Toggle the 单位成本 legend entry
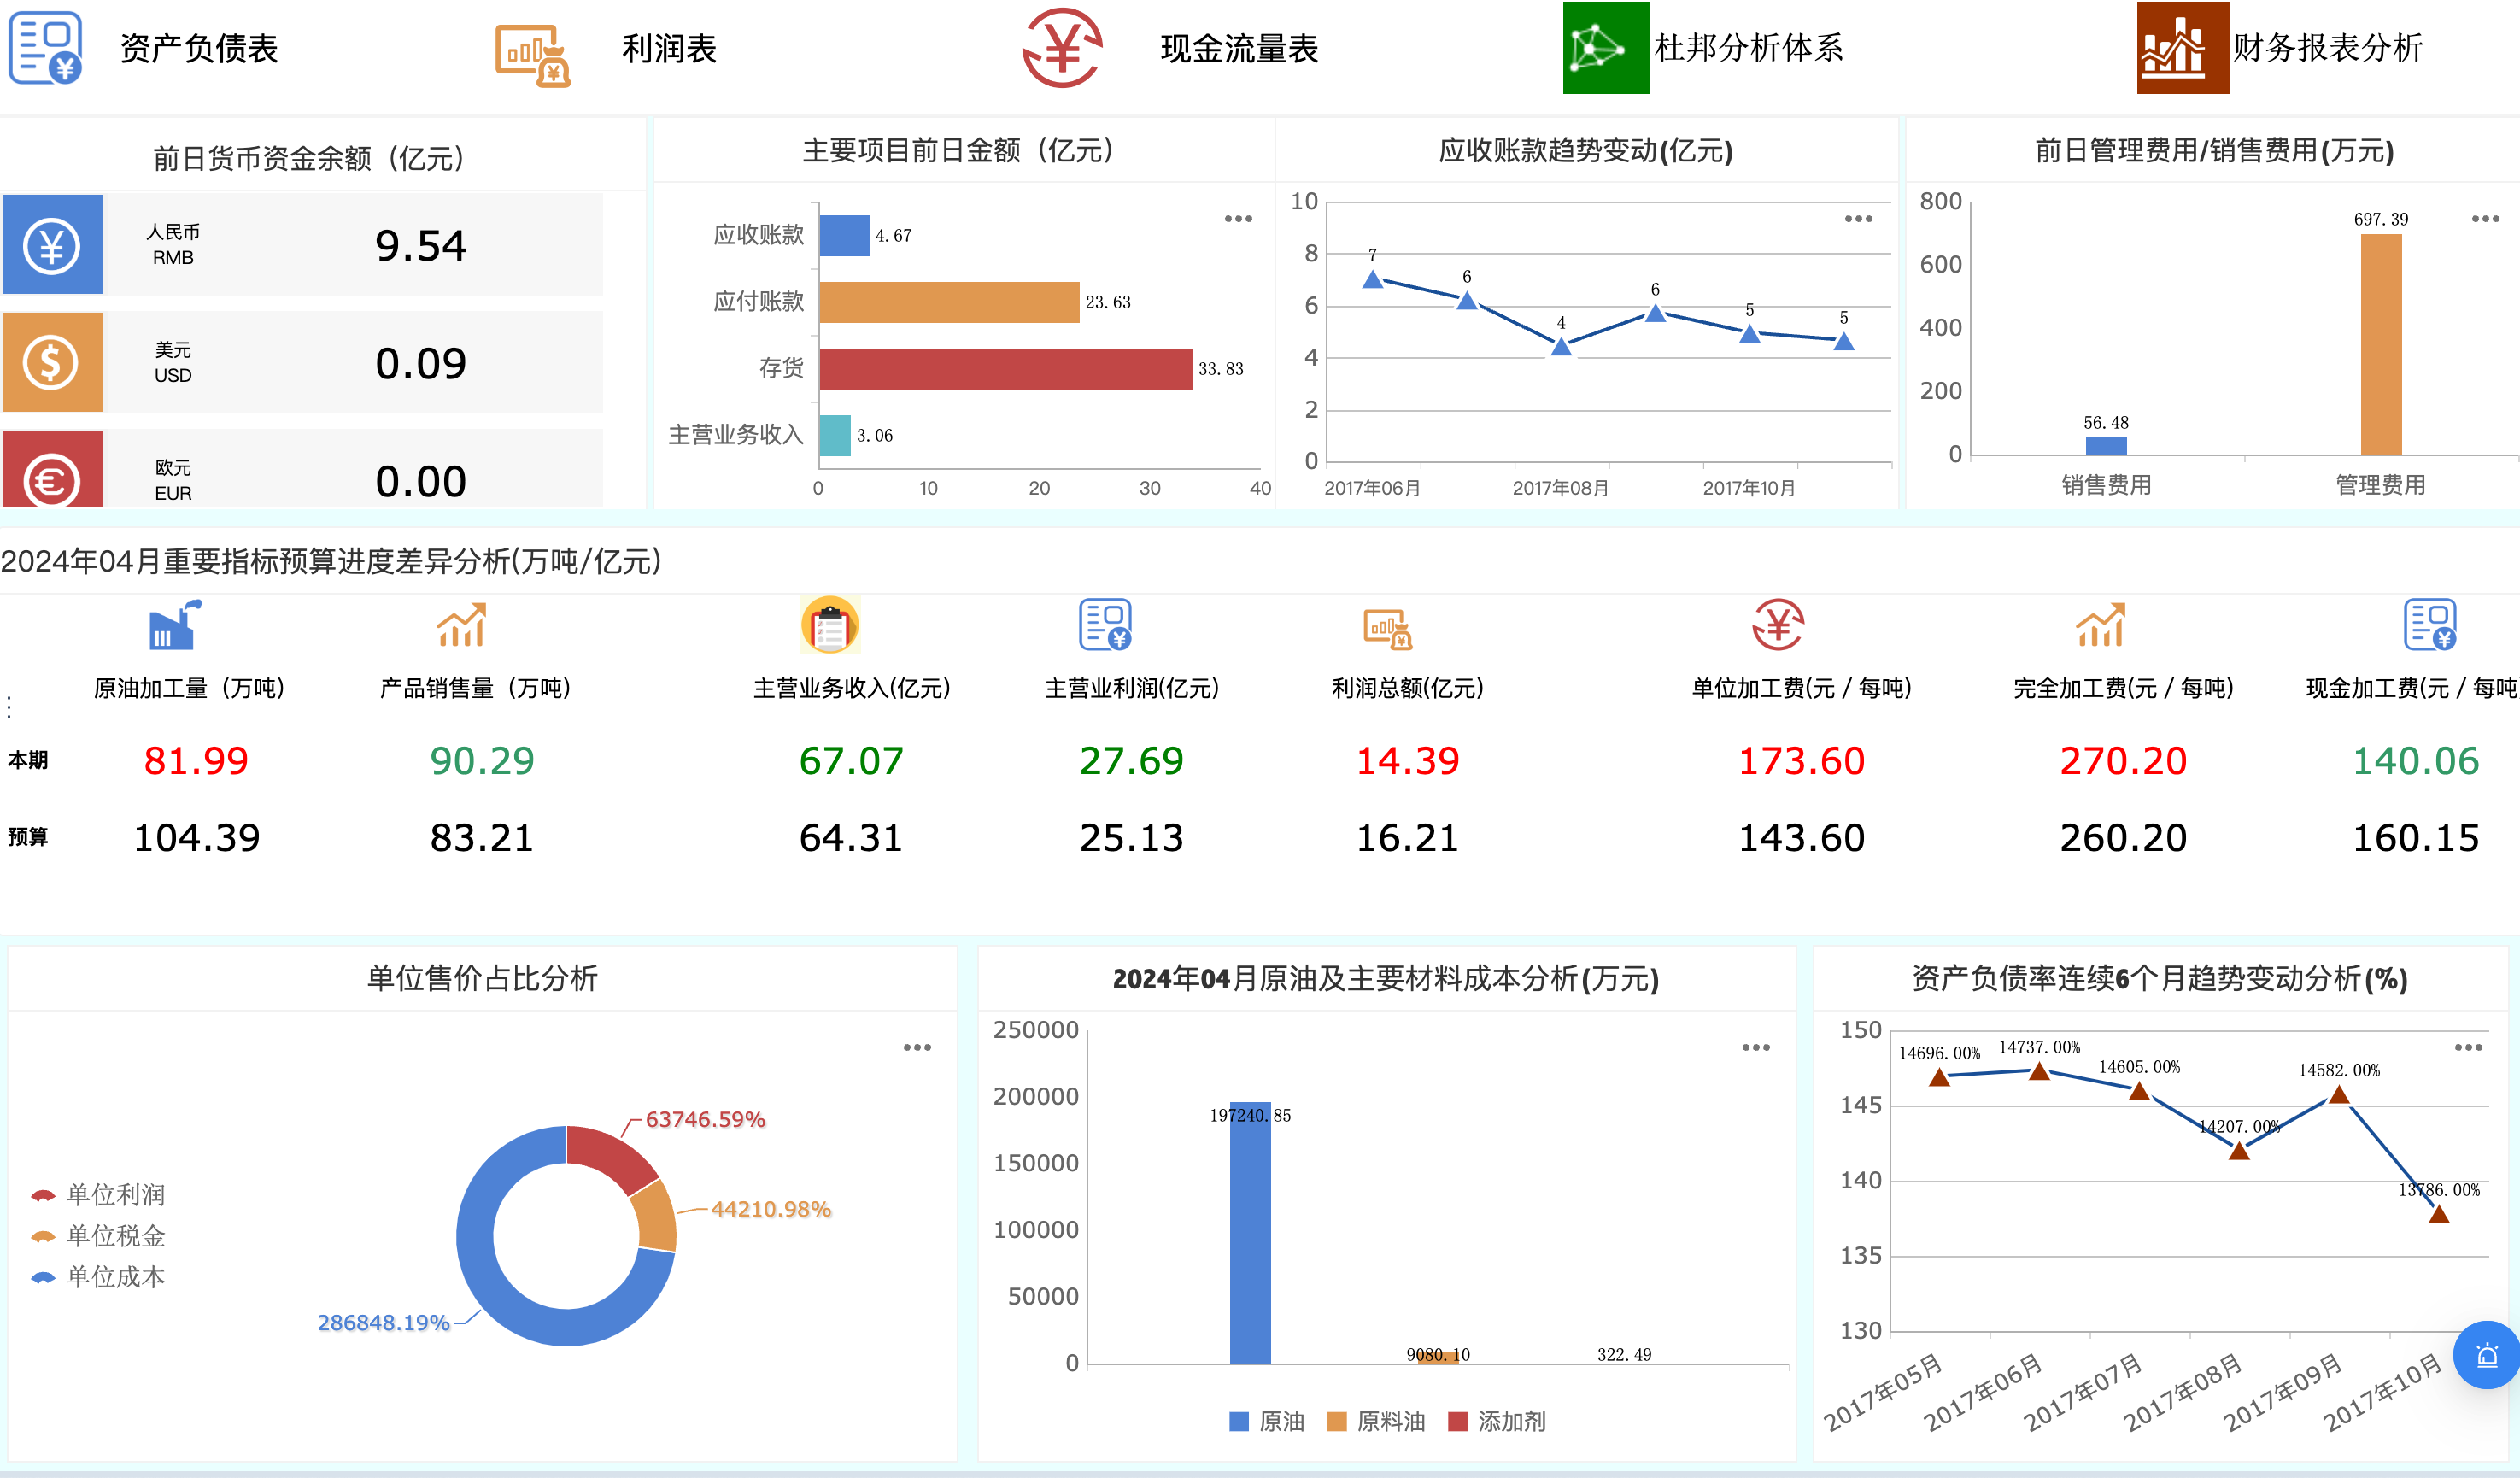The width and height of the screenshot is (2520, 1478). (98, 1276)
